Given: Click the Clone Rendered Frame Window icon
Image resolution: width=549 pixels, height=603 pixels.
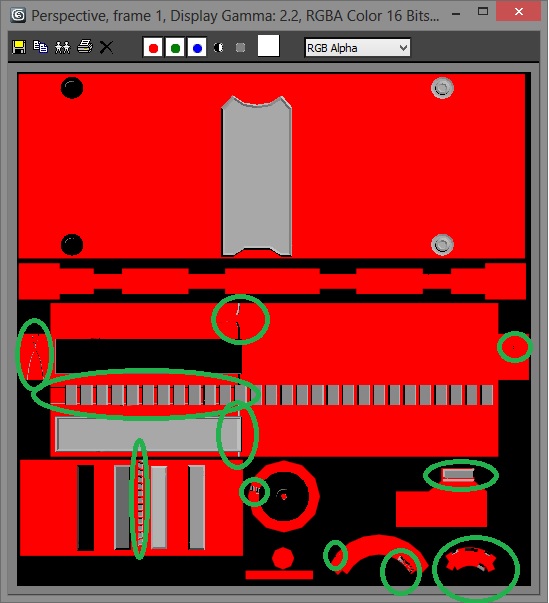Looking at the screenshot, I should click(x=63, y=47).
